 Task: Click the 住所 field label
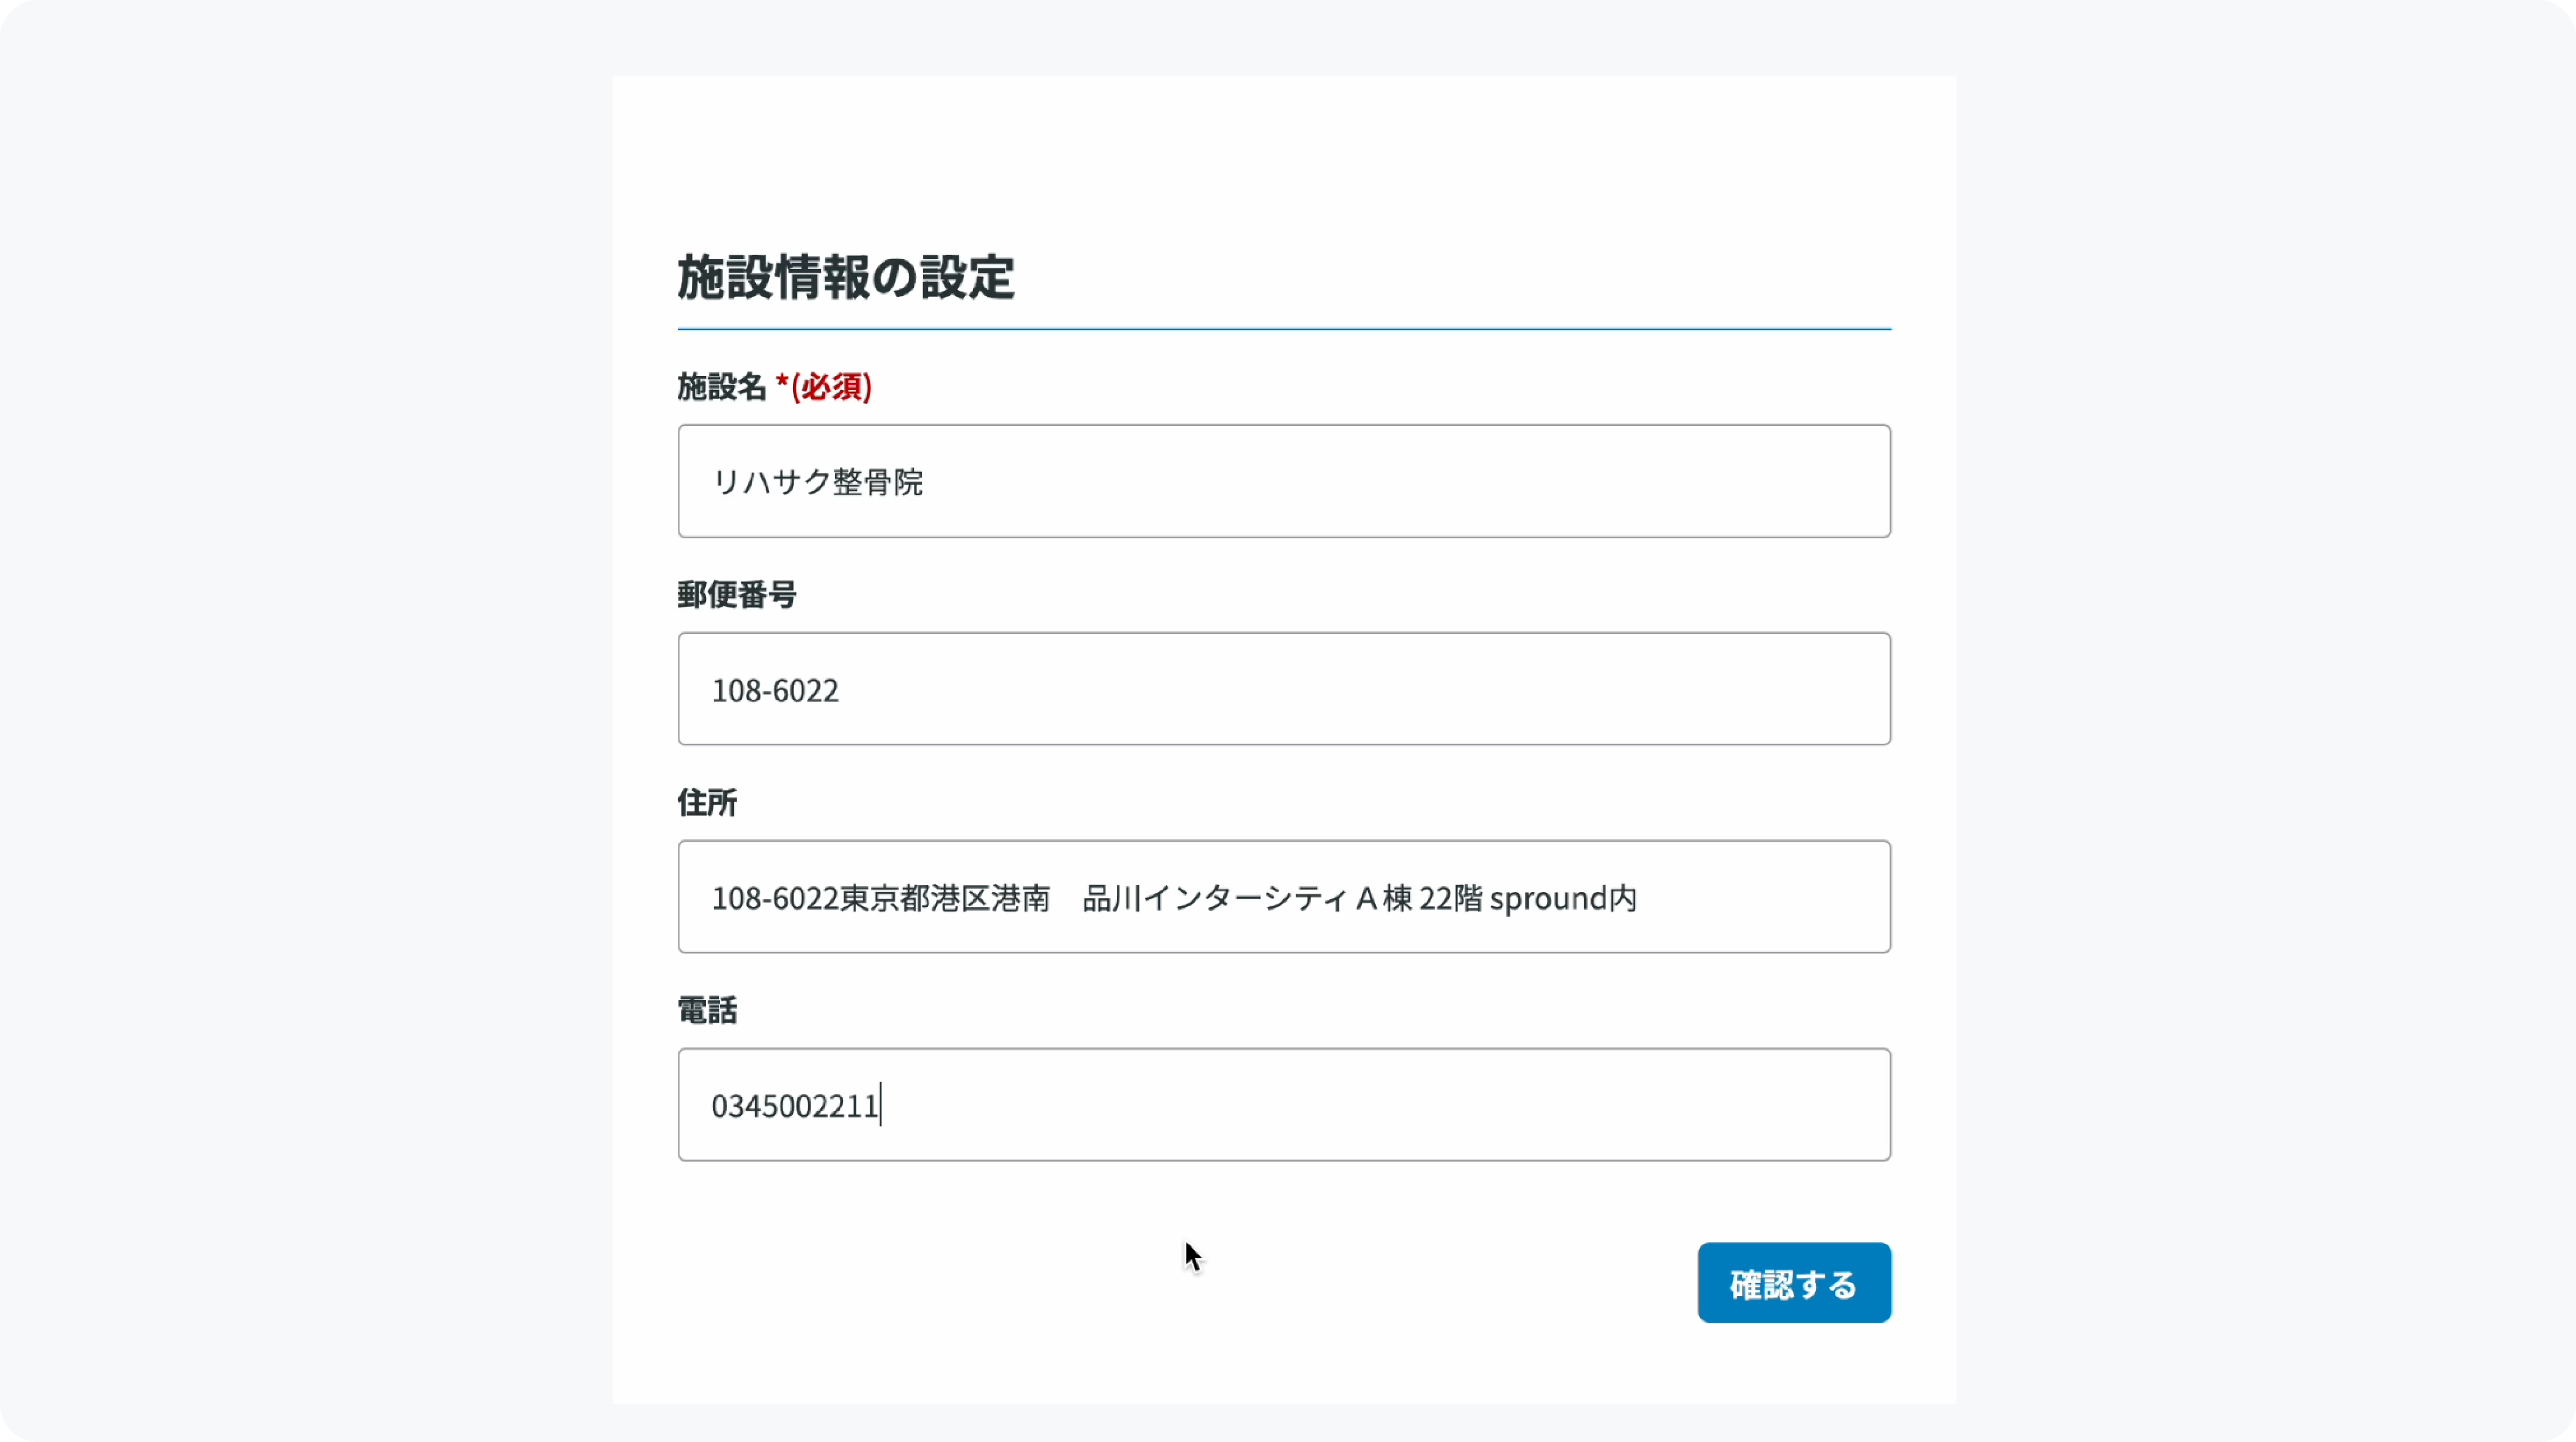707,803
